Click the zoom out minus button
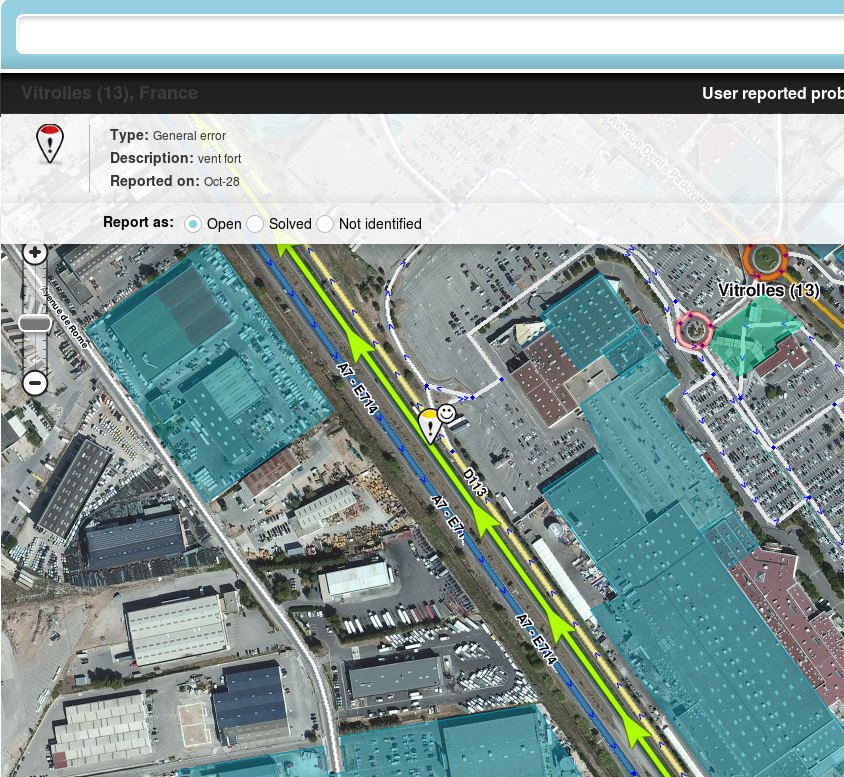Image resolution: width=844 pixels, height=777 pixels. [35, 383]
